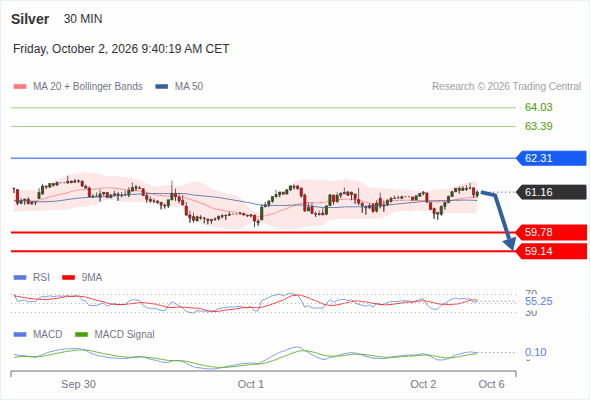
Task: Click the date 'Friday, October 2, 2026 9:40:19 AM CET'
Action: [x=121, y=49]
